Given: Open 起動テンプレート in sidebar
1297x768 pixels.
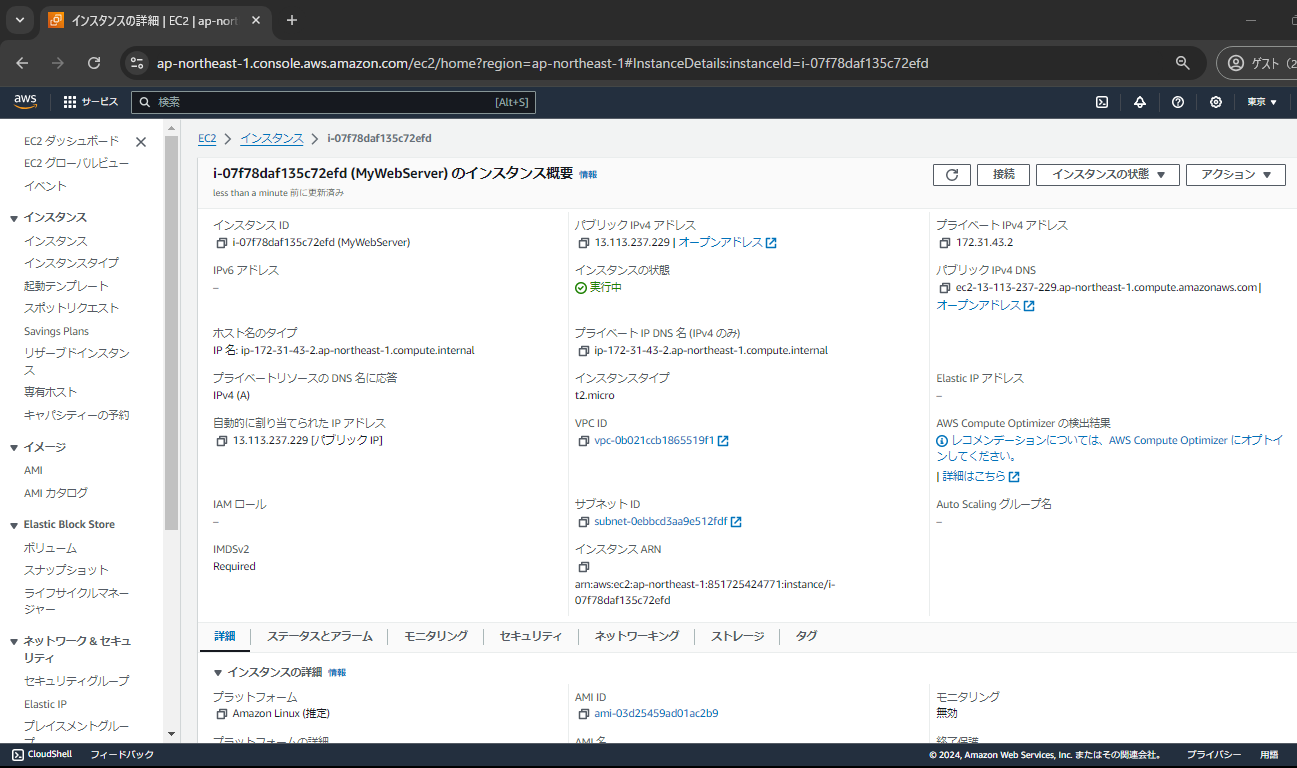Looking at the screenshot, I should (66, 286).
